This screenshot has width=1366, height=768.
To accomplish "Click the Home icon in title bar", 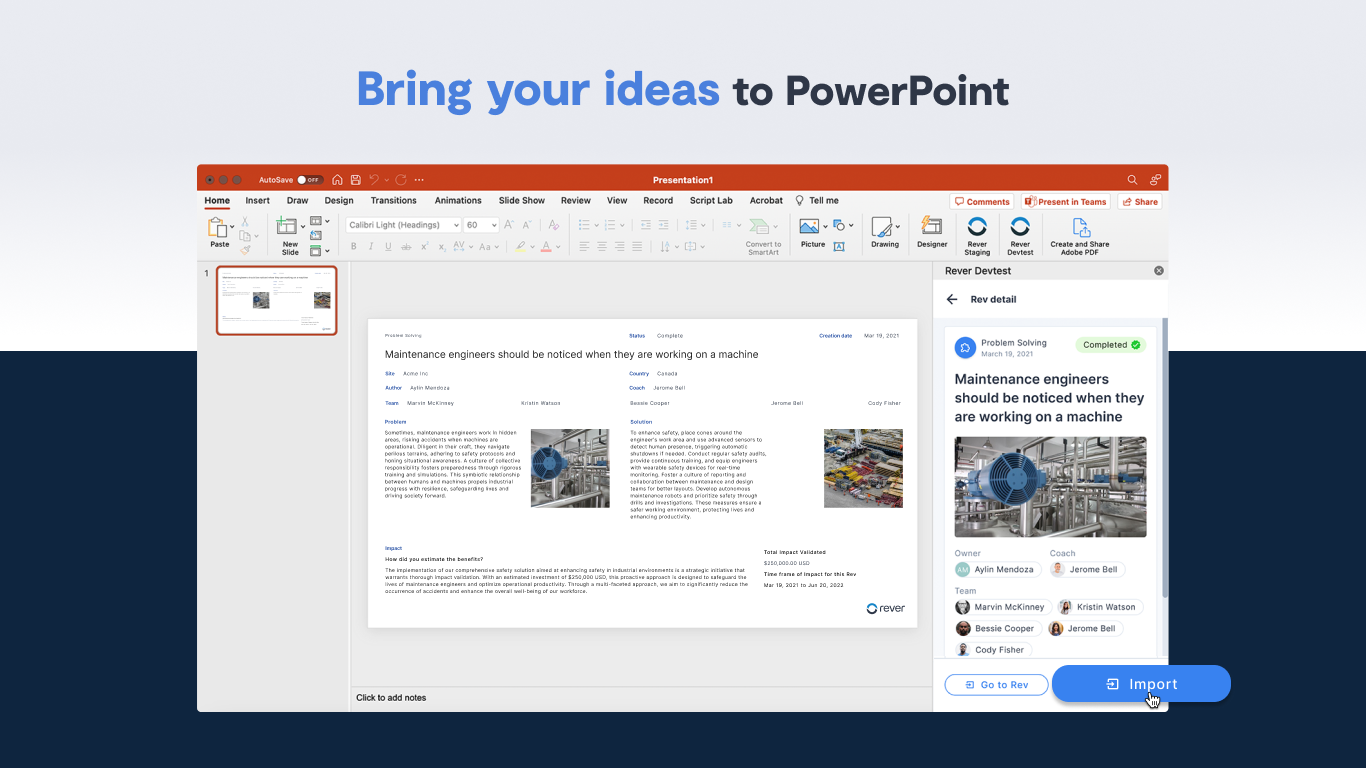I will (338, 180).
